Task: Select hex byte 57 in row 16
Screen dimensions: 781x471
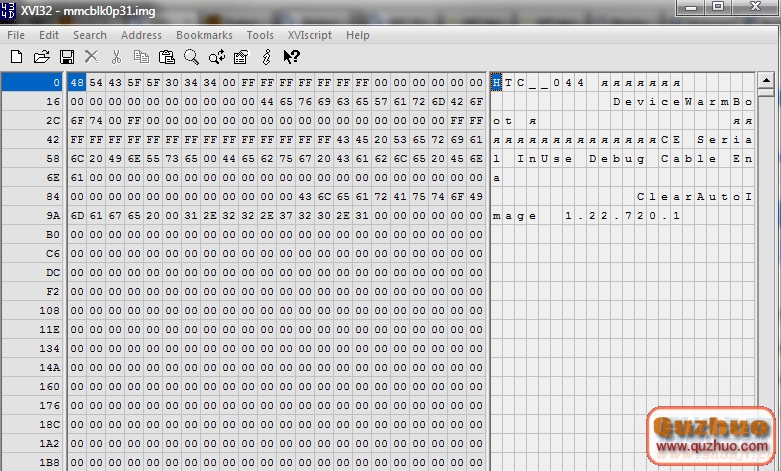Action: pos(381,102)
